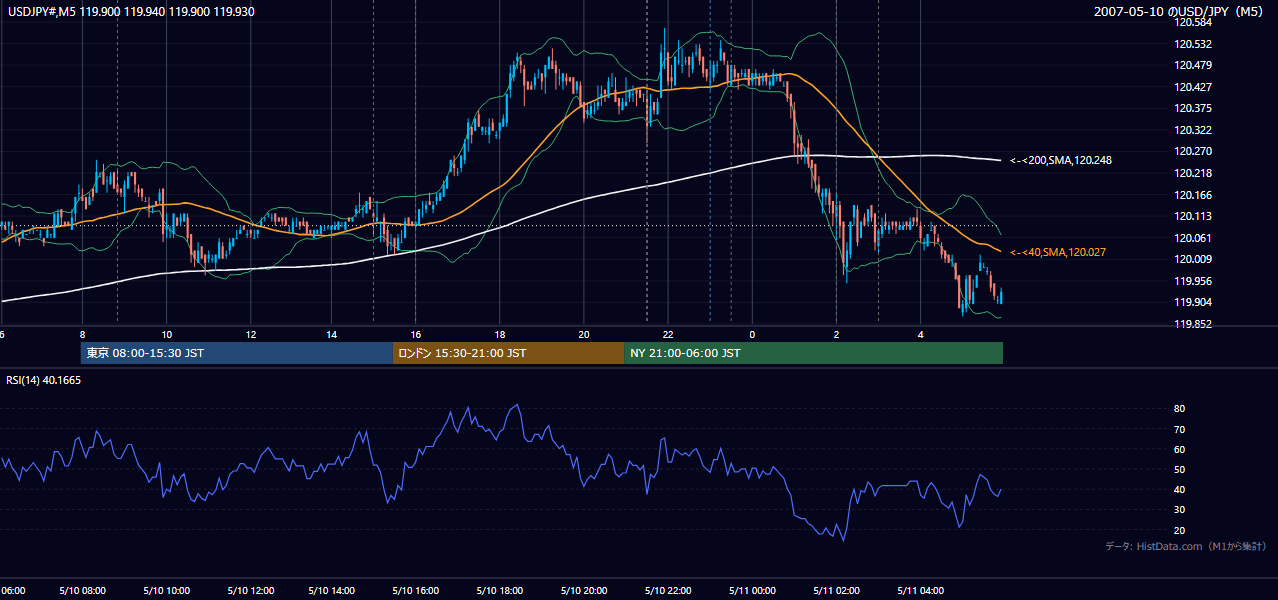Click RSI scale value 80
1278x600 pixels.
pos(1179,409)
